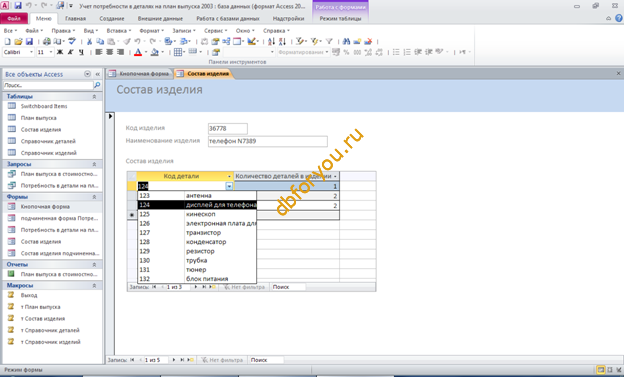Viewport: 624px width, 377px height.
Task: Collapse the navigation pane with the double chevron
Action: [x=98, y=74]
